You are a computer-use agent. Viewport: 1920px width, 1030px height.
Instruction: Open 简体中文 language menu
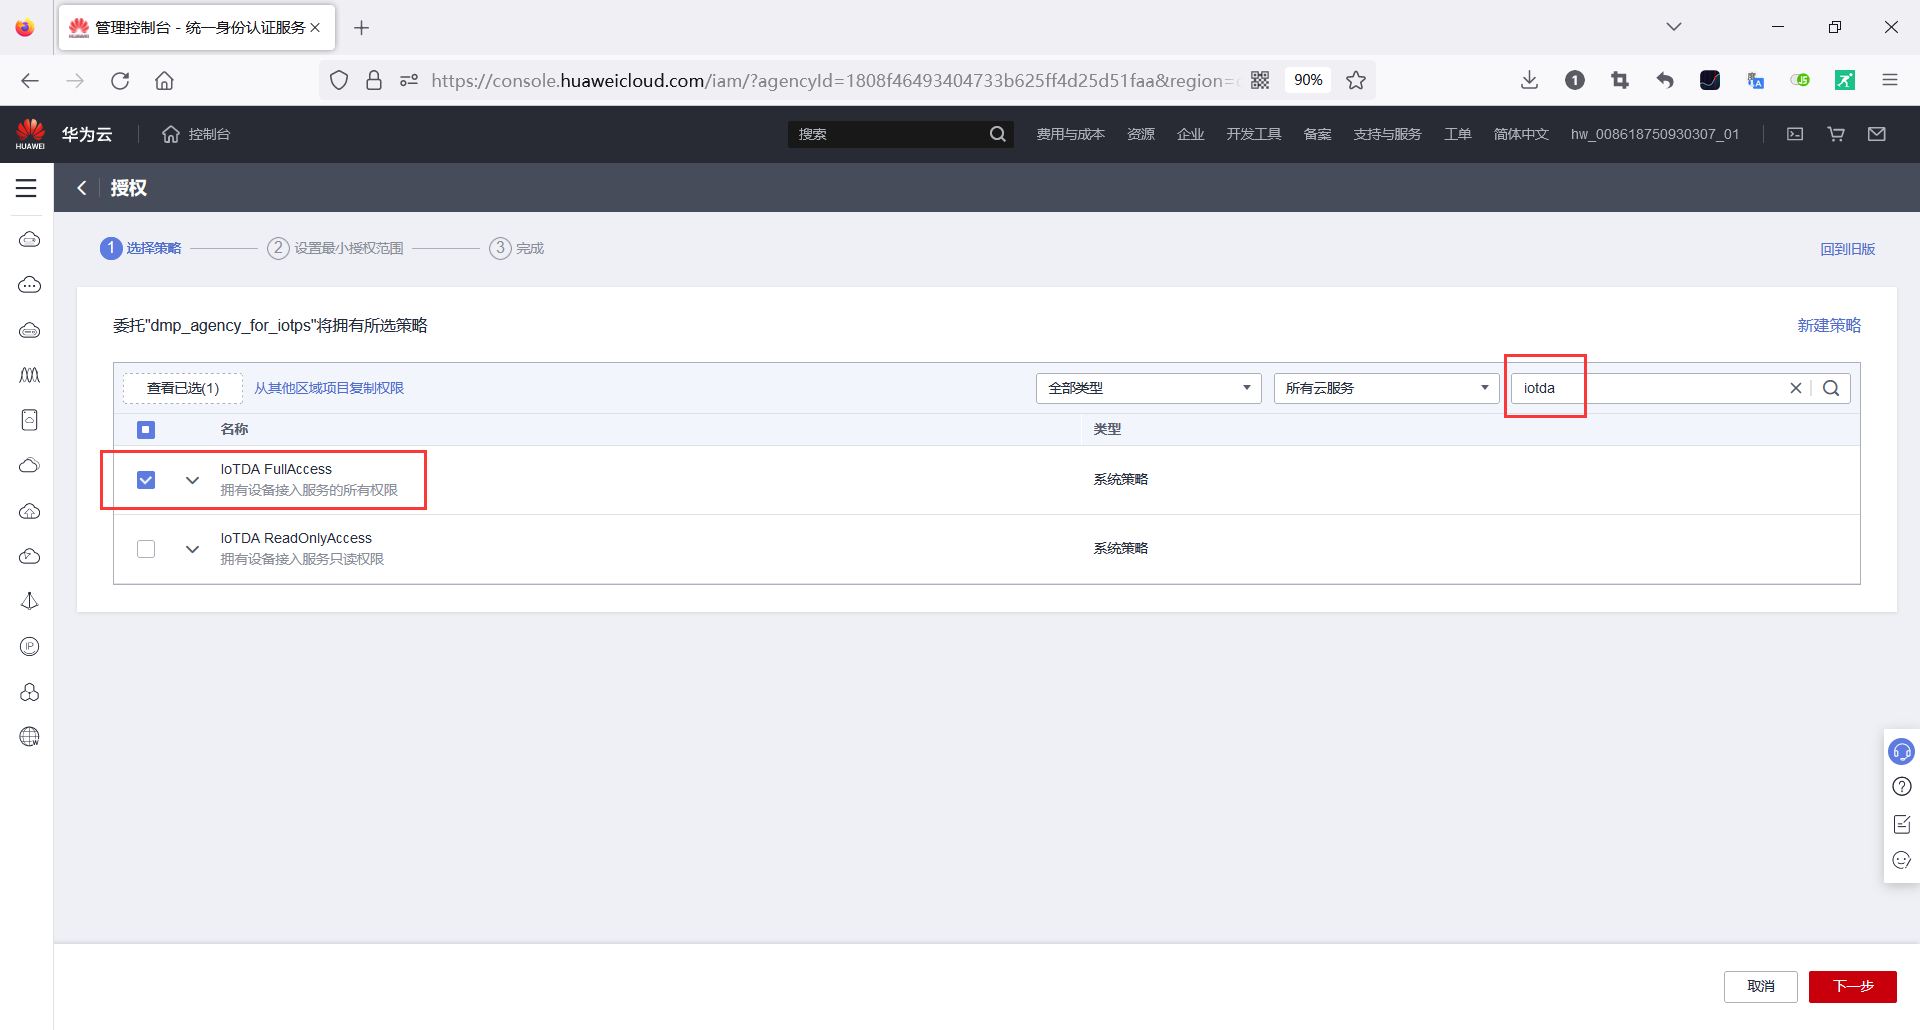(1521, 134)
